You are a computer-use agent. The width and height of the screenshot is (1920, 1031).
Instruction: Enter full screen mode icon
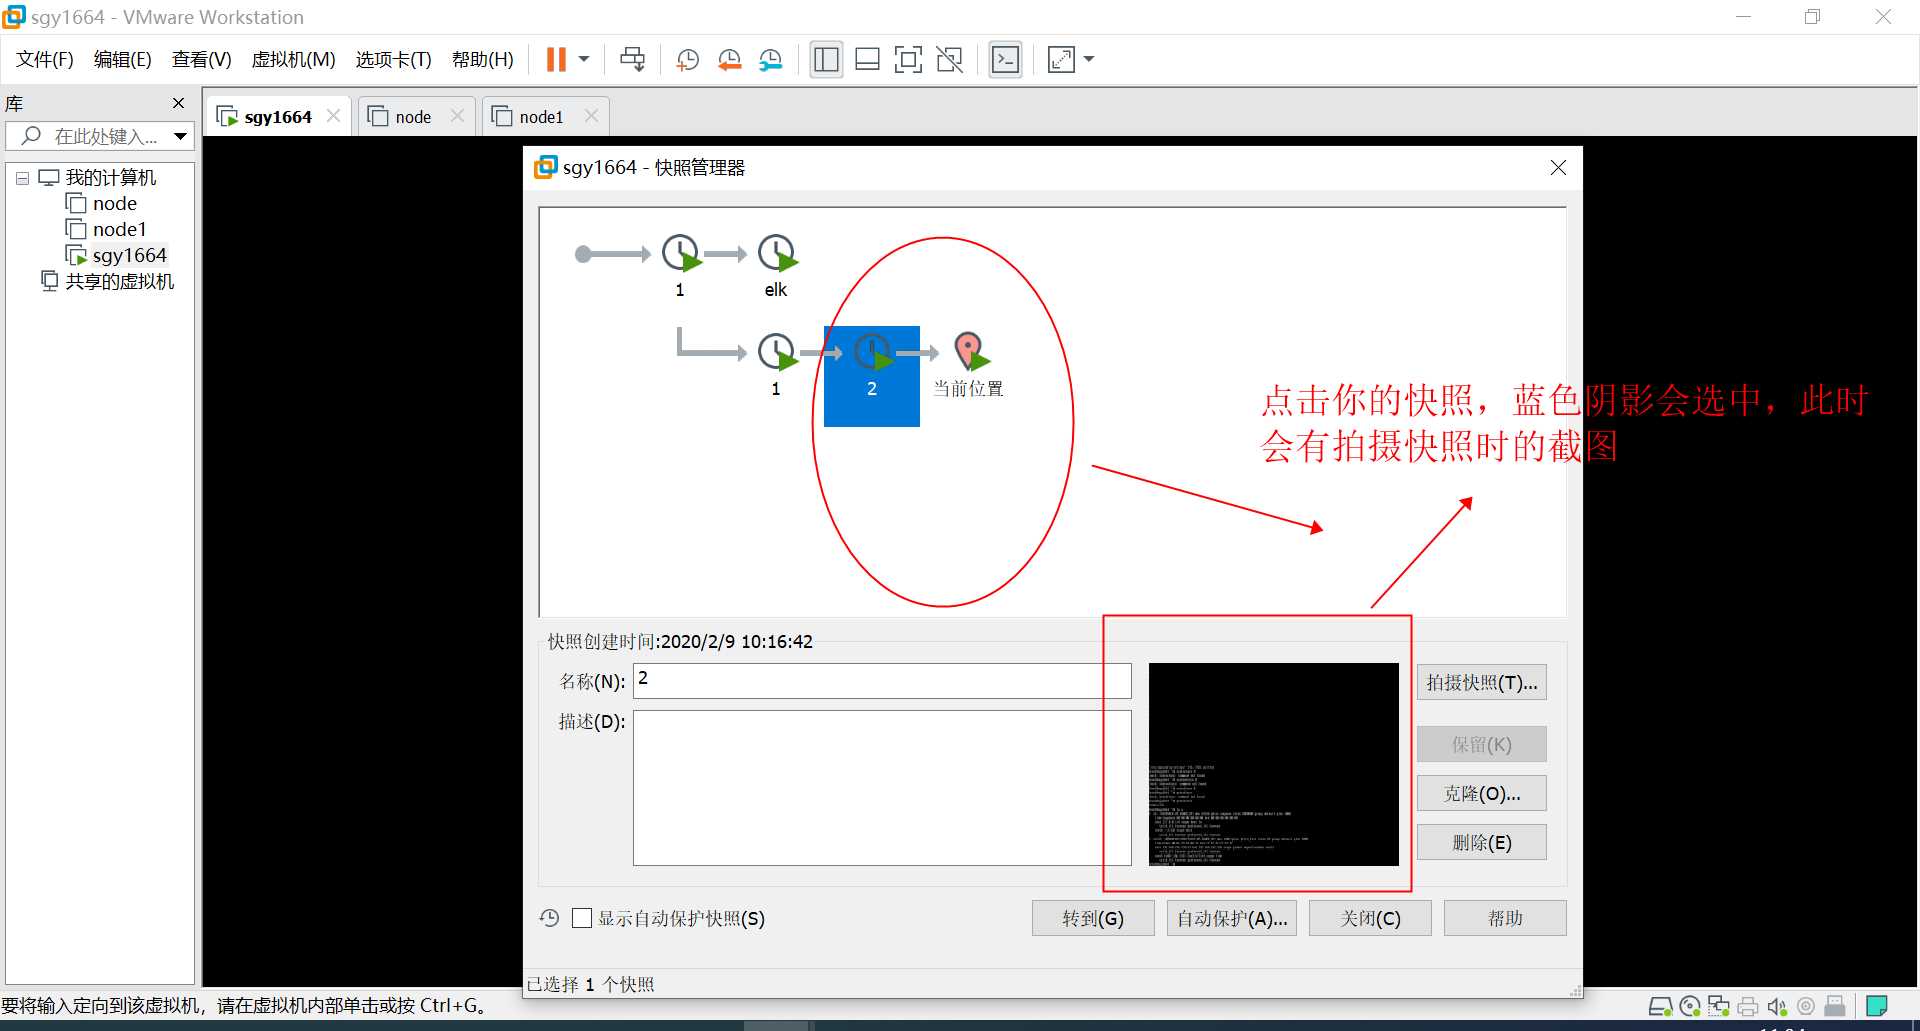pyautogui.click(x=908, y=60)
